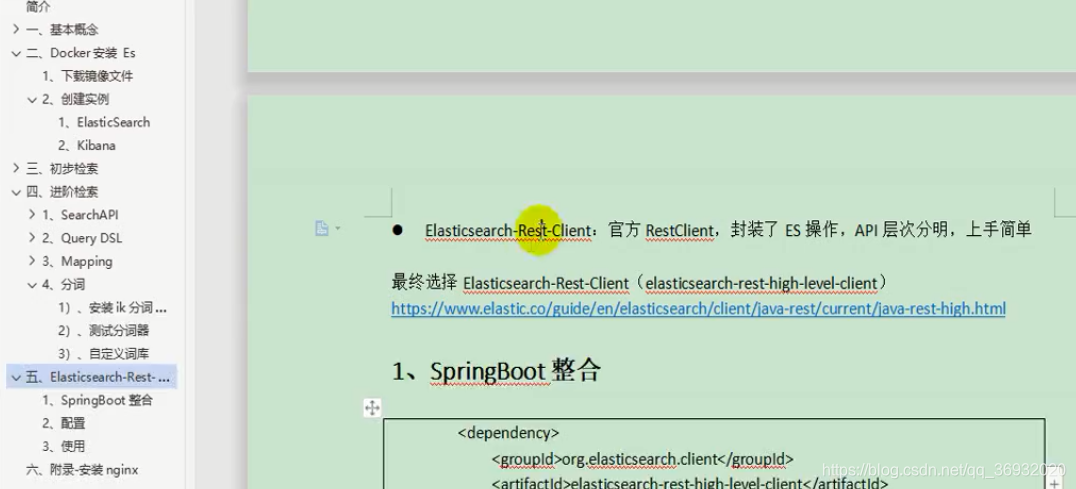Expand the 3、Mapping chevron
This screenshot has height=489, width=1076.
[x=32, y=261]
